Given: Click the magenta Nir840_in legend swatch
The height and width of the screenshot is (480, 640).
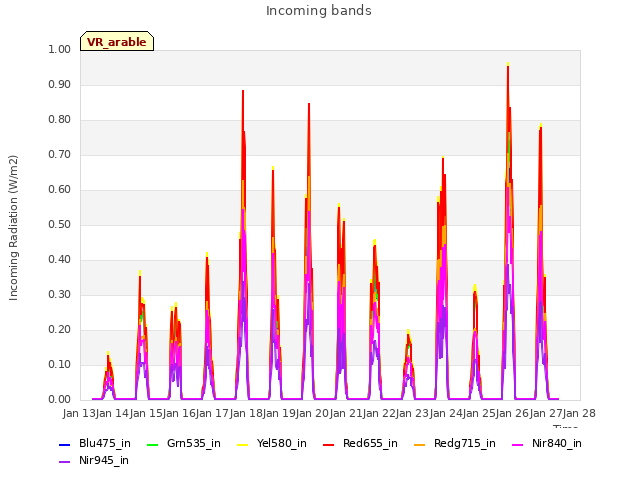Looking at the screenshot, I should click(x=517, y=444).
